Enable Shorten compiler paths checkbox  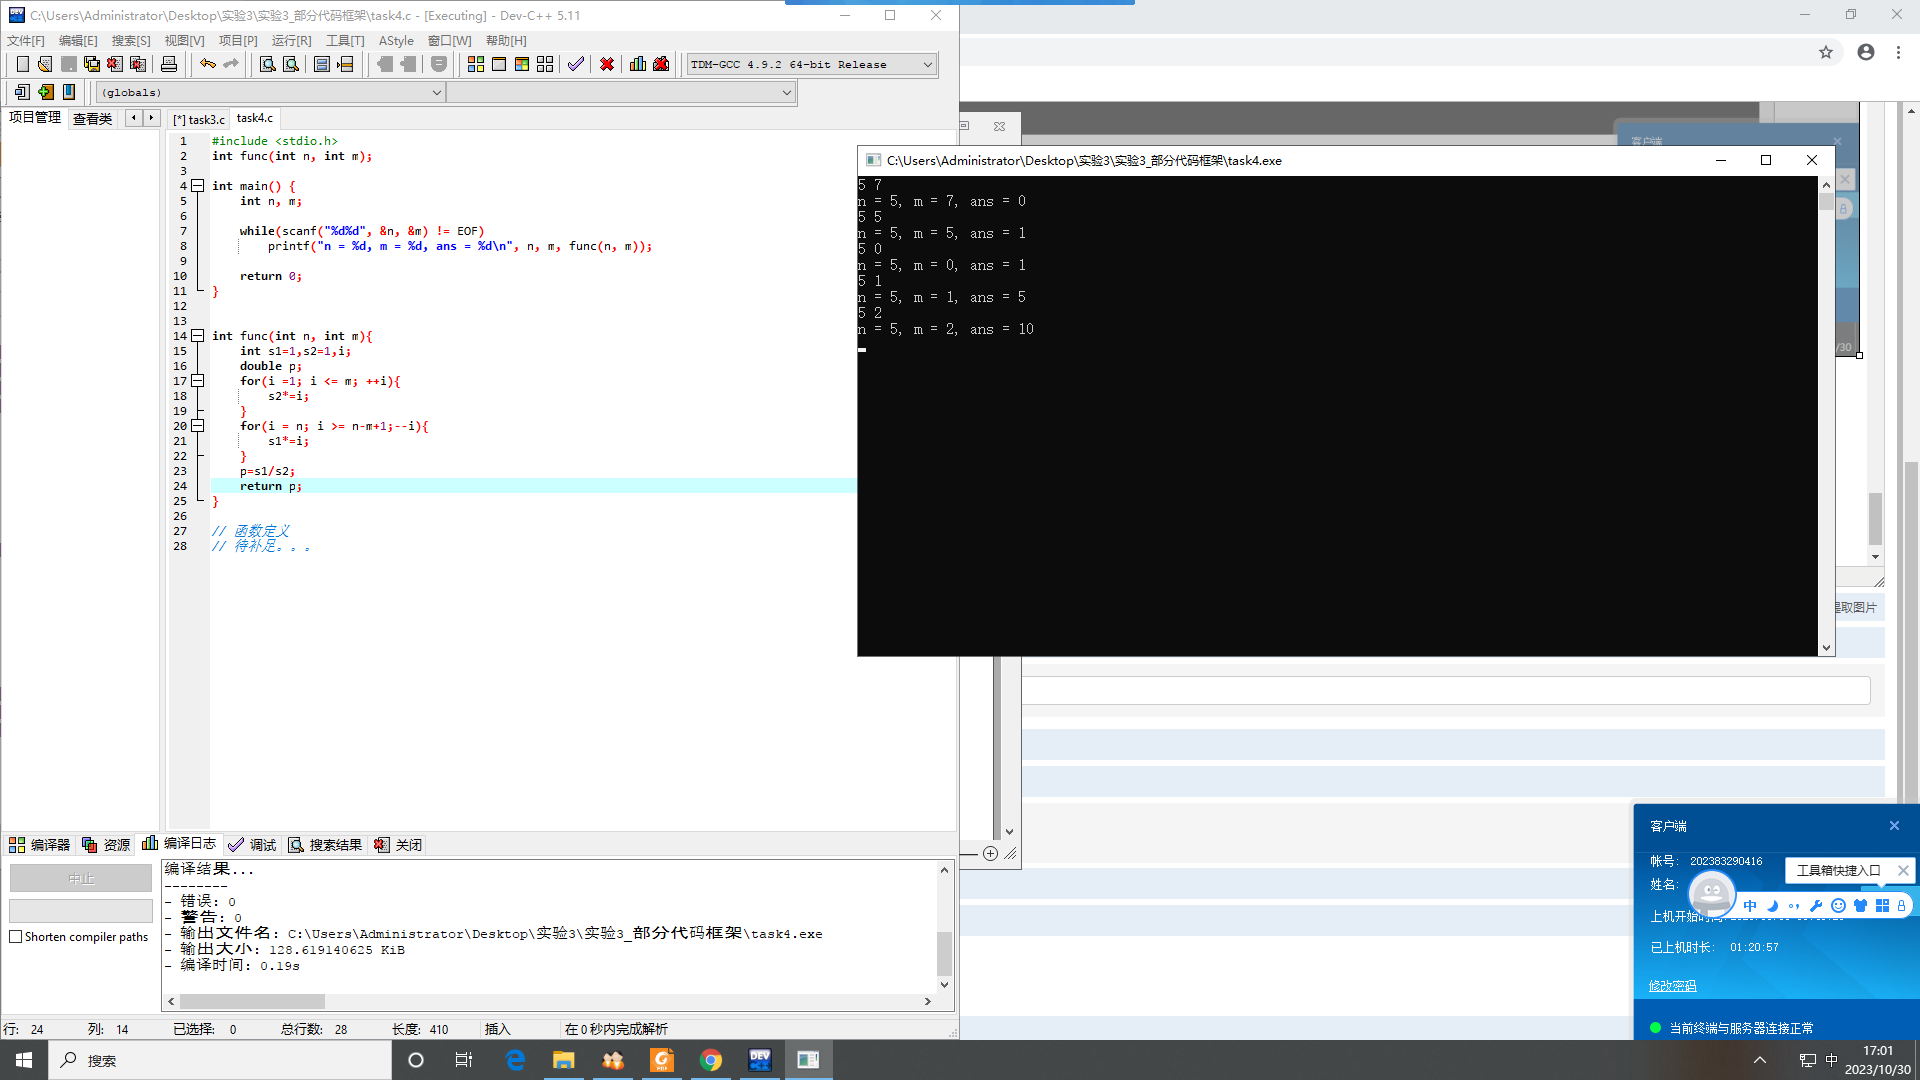pyautogui.click(x=16, y=937)
